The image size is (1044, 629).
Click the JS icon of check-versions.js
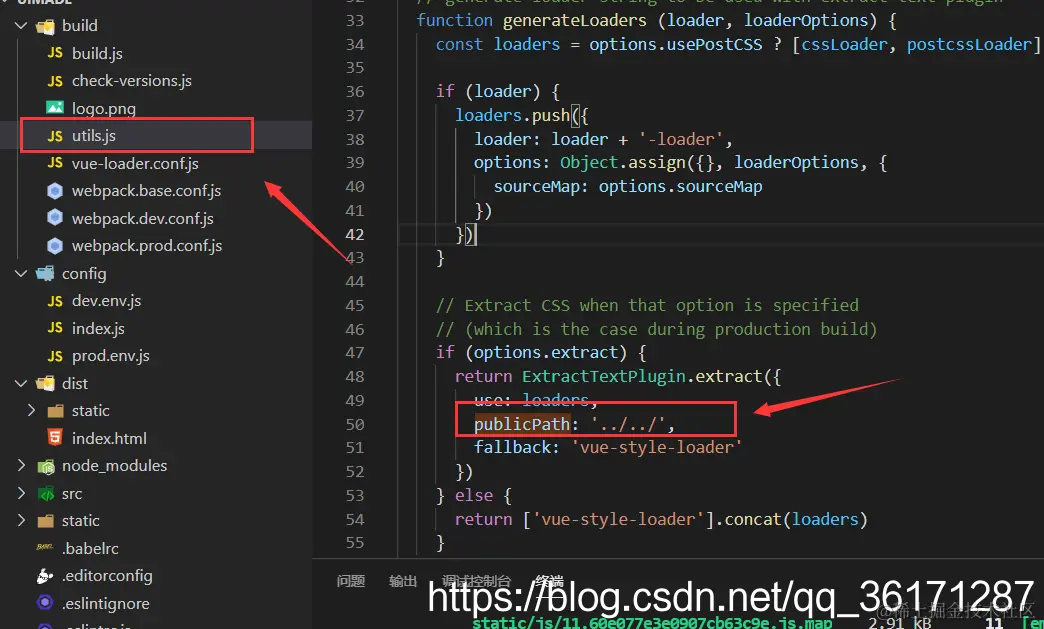coord(55,81)
